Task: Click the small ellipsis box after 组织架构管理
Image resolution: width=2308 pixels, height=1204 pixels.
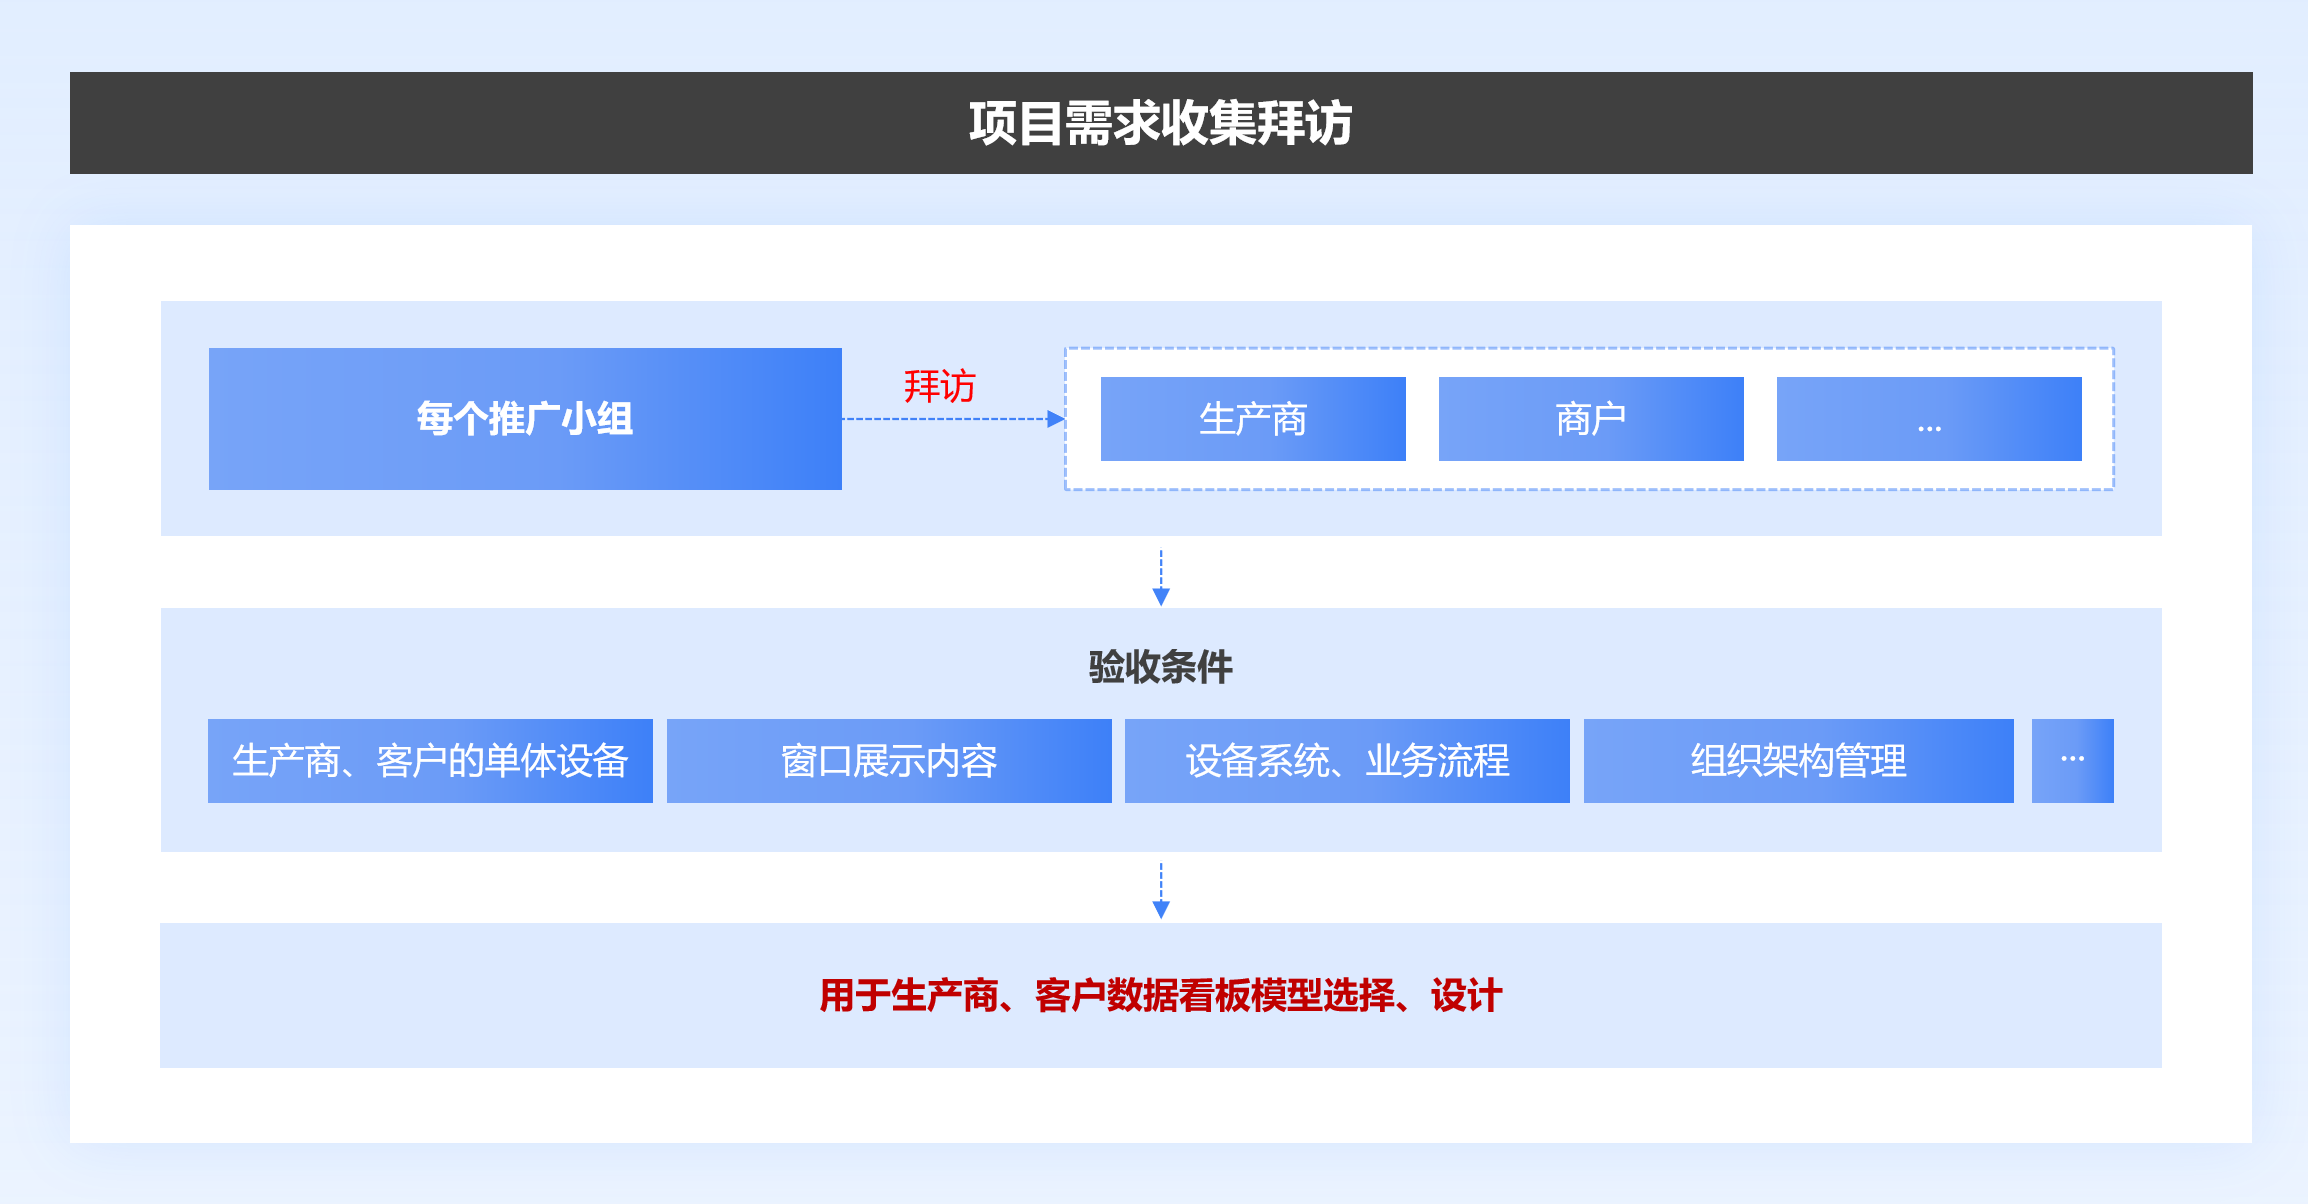Action: [x=2072, y=761]
